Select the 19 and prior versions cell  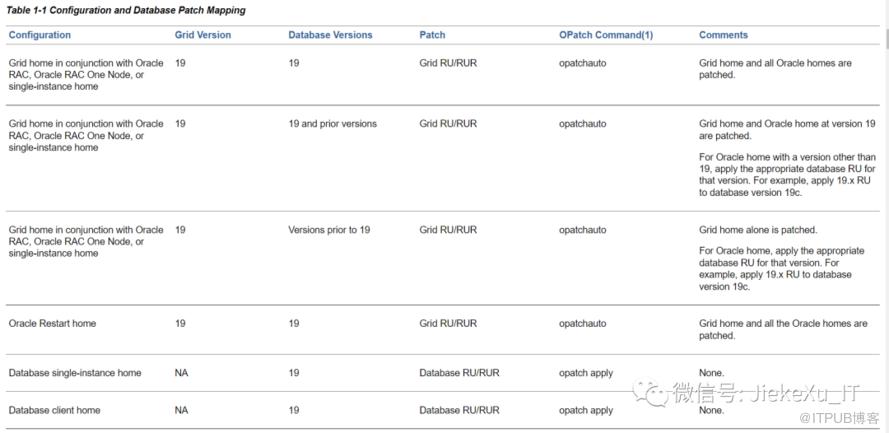click(x=332, y=124)
